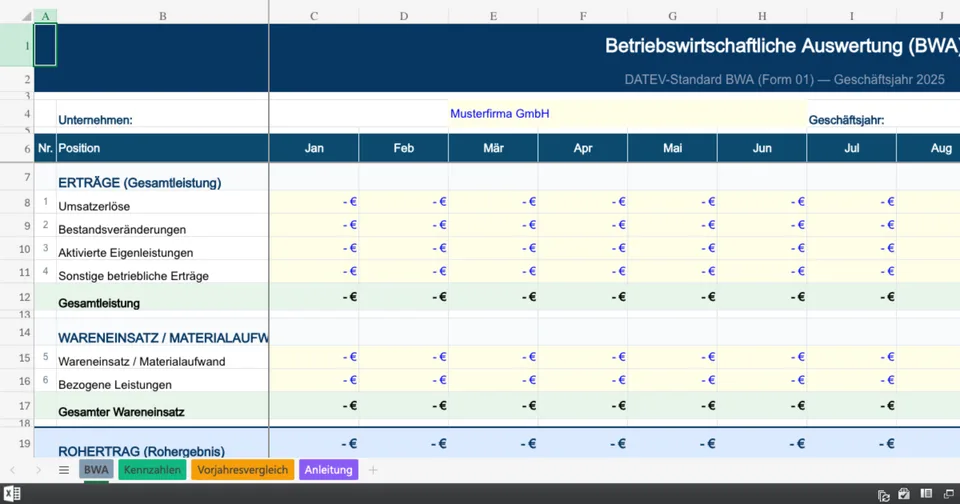960x504 pixels.
Task: Select row 19 header
Action: coord(17,443)
